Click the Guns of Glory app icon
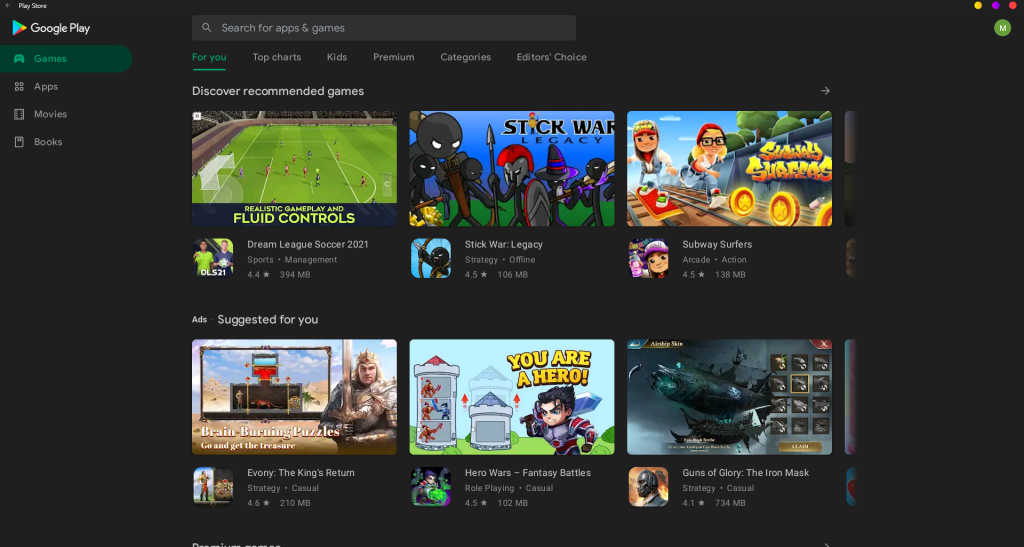This screenshot has height=547, width=1024. click(x=648, y=486)
